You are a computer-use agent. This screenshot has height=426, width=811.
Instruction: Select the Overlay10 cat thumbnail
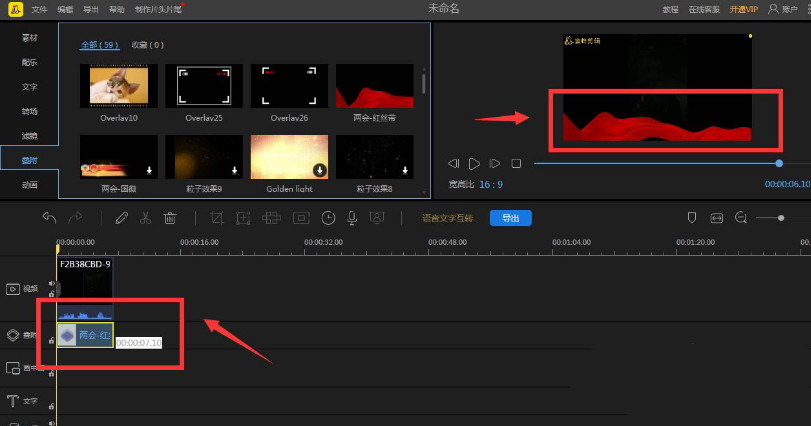click(x=118, y=86)
